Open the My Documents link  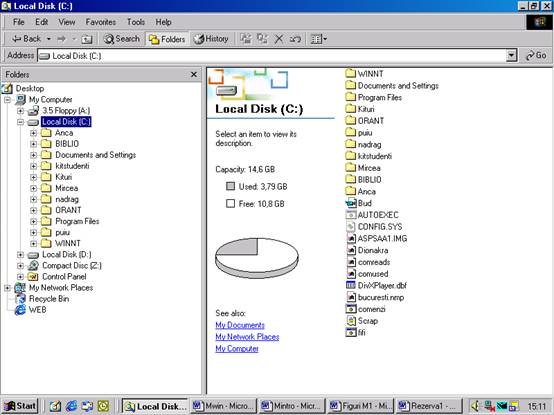[x=240, y=325]
